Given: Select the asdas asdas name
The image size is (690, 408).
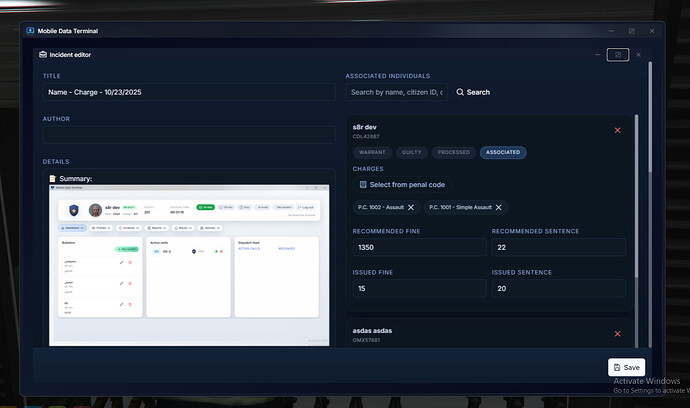Looking at the screenshot, I should tap(372, 331).
